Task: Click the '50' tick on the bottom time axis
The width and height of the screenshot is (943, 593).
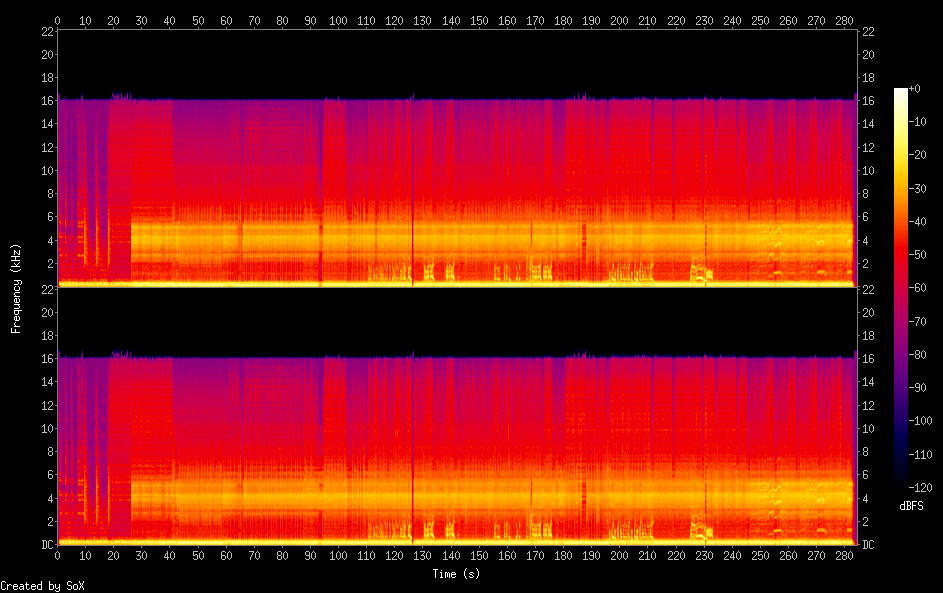Action: (x=198, y=556)
